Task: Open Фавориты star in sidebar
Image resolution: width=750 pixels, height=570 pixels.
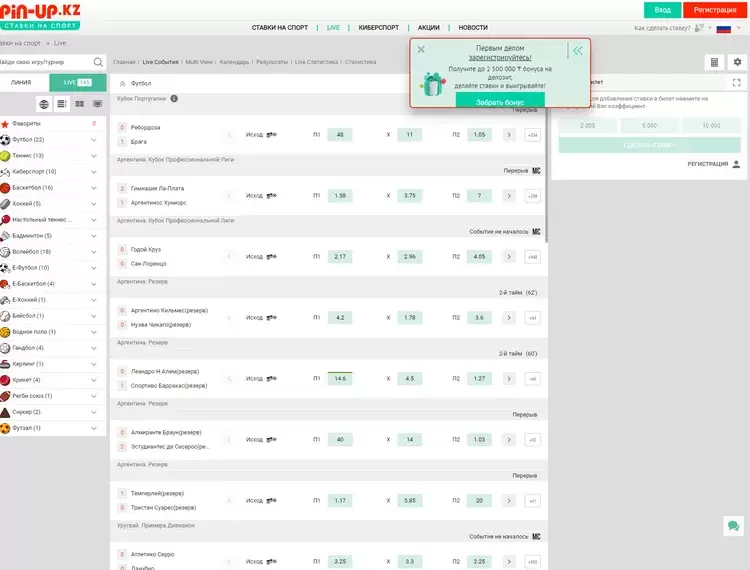Action: pyautogui.click(x=5, y=124)
